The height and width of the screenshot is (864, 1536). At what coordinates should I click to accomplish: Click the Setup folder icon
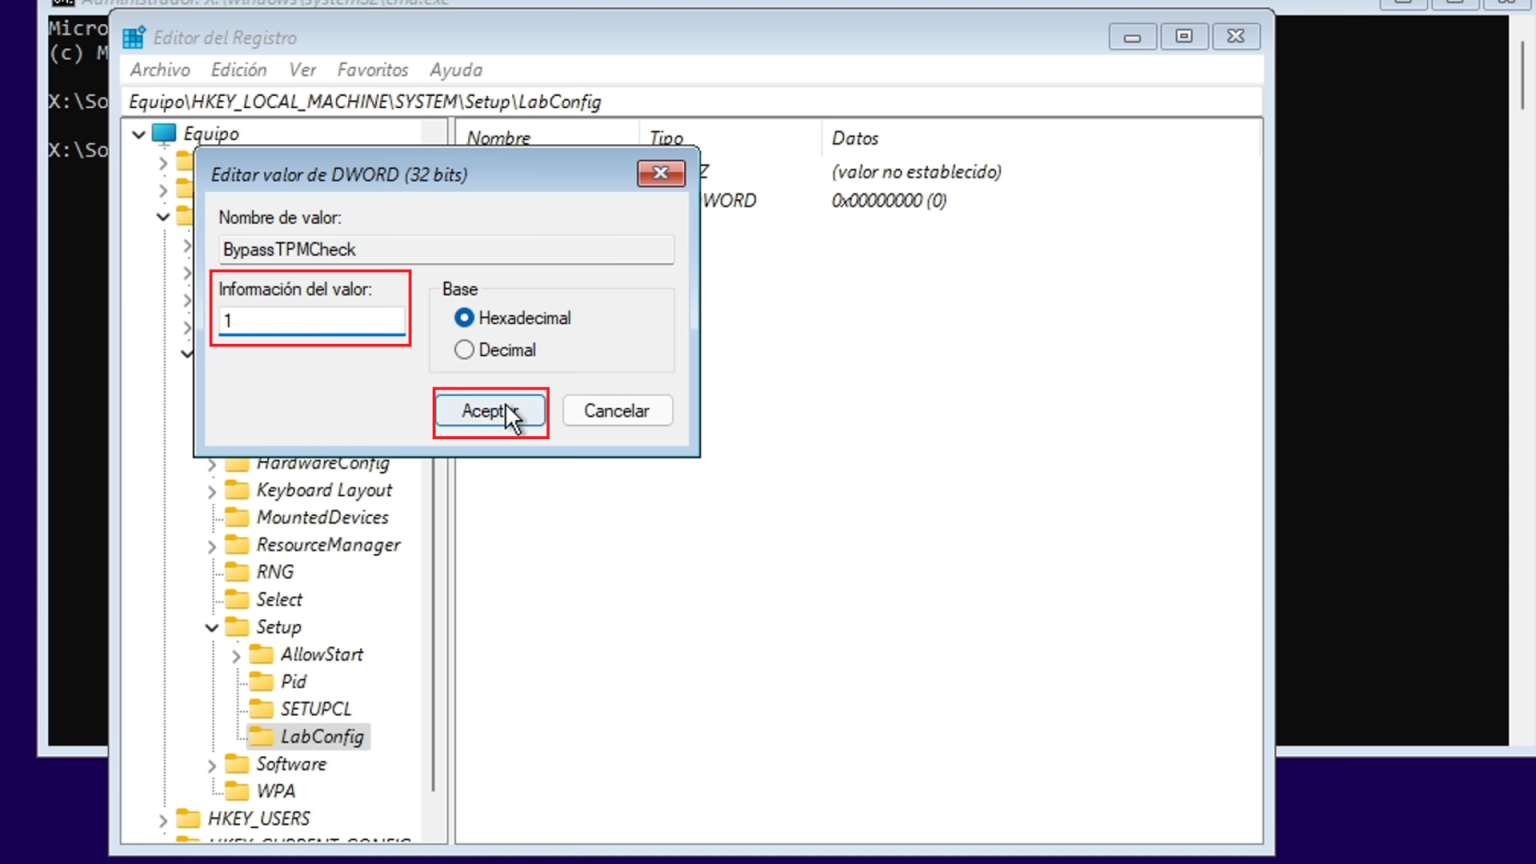tap(237, 627)
